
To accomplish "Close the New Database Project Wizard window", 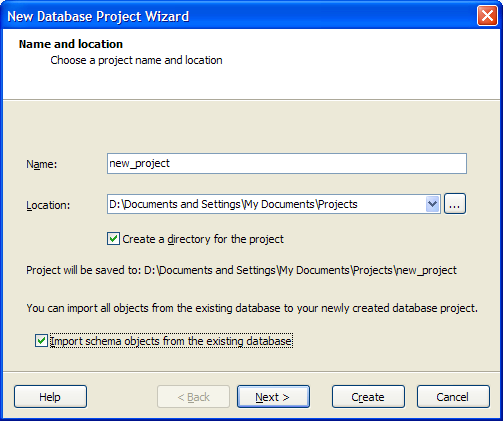I will pyautogui.click(x=487, y=16).
